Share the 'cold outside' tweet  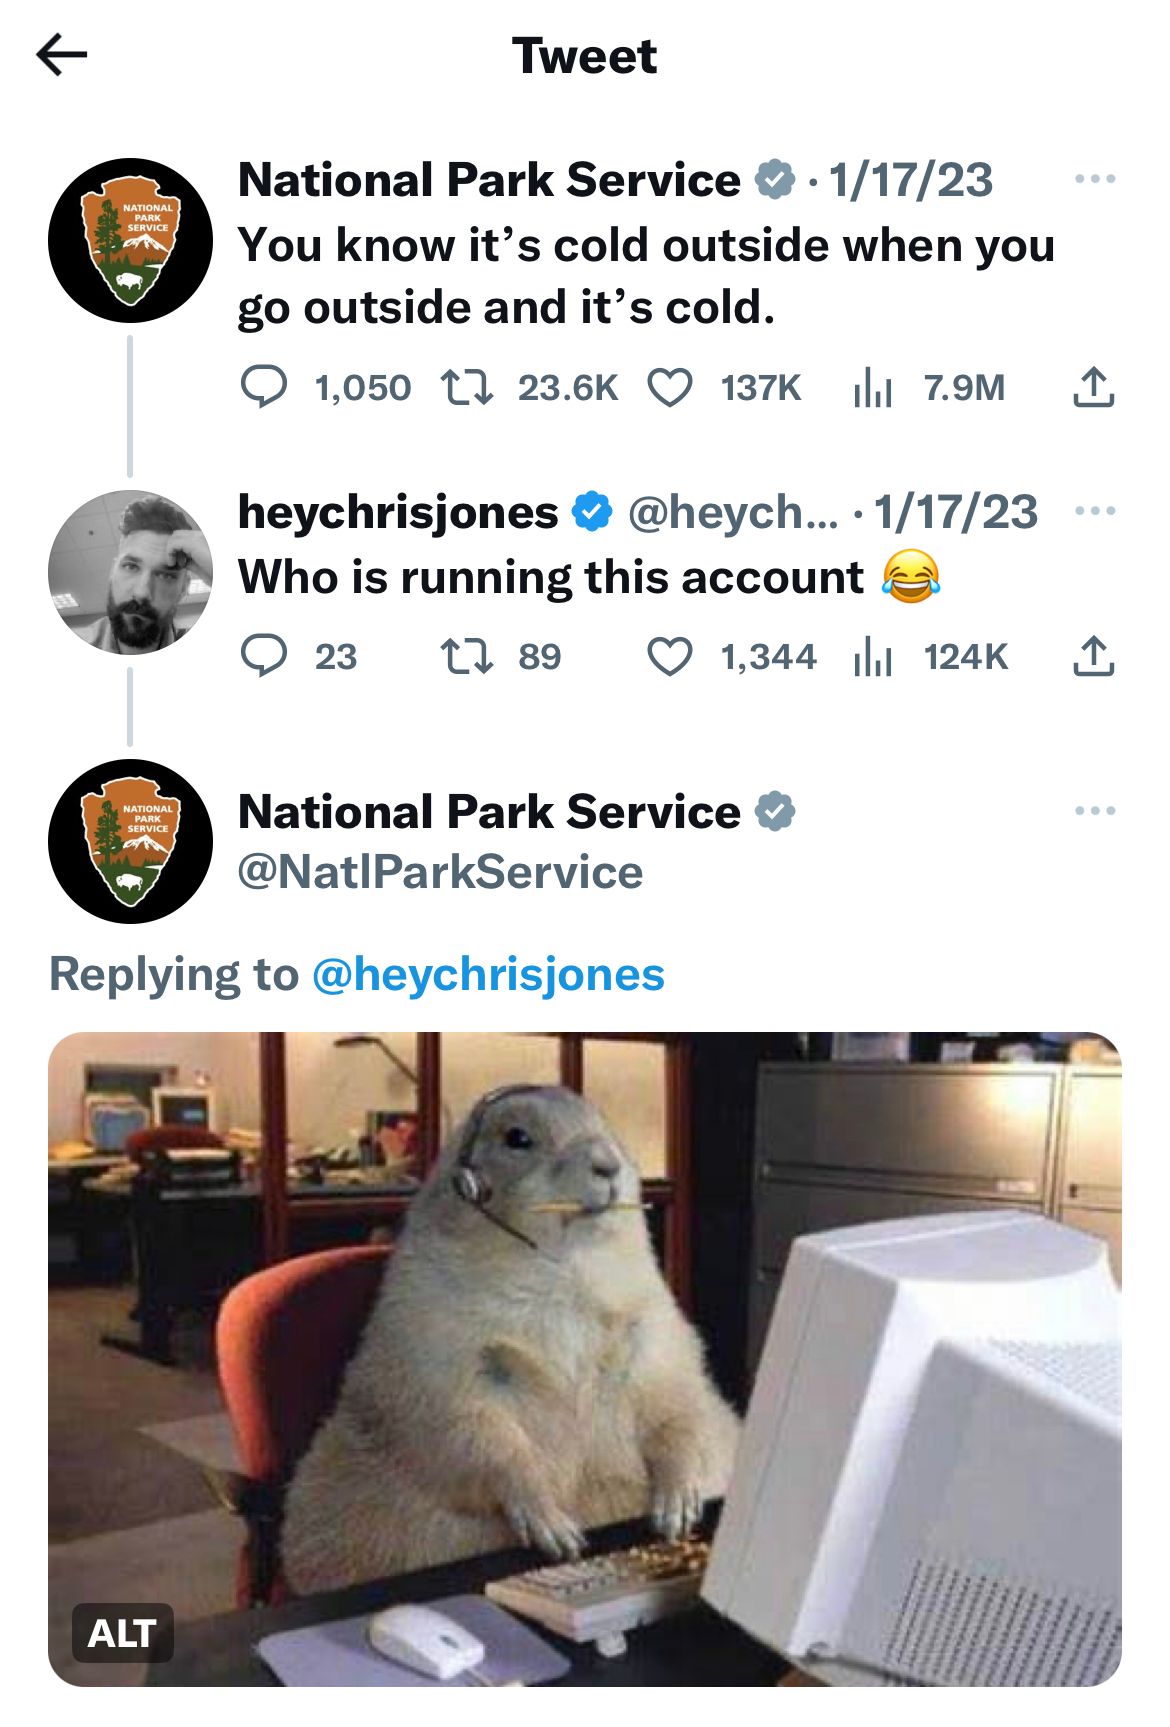click(x=1093, y=387)
